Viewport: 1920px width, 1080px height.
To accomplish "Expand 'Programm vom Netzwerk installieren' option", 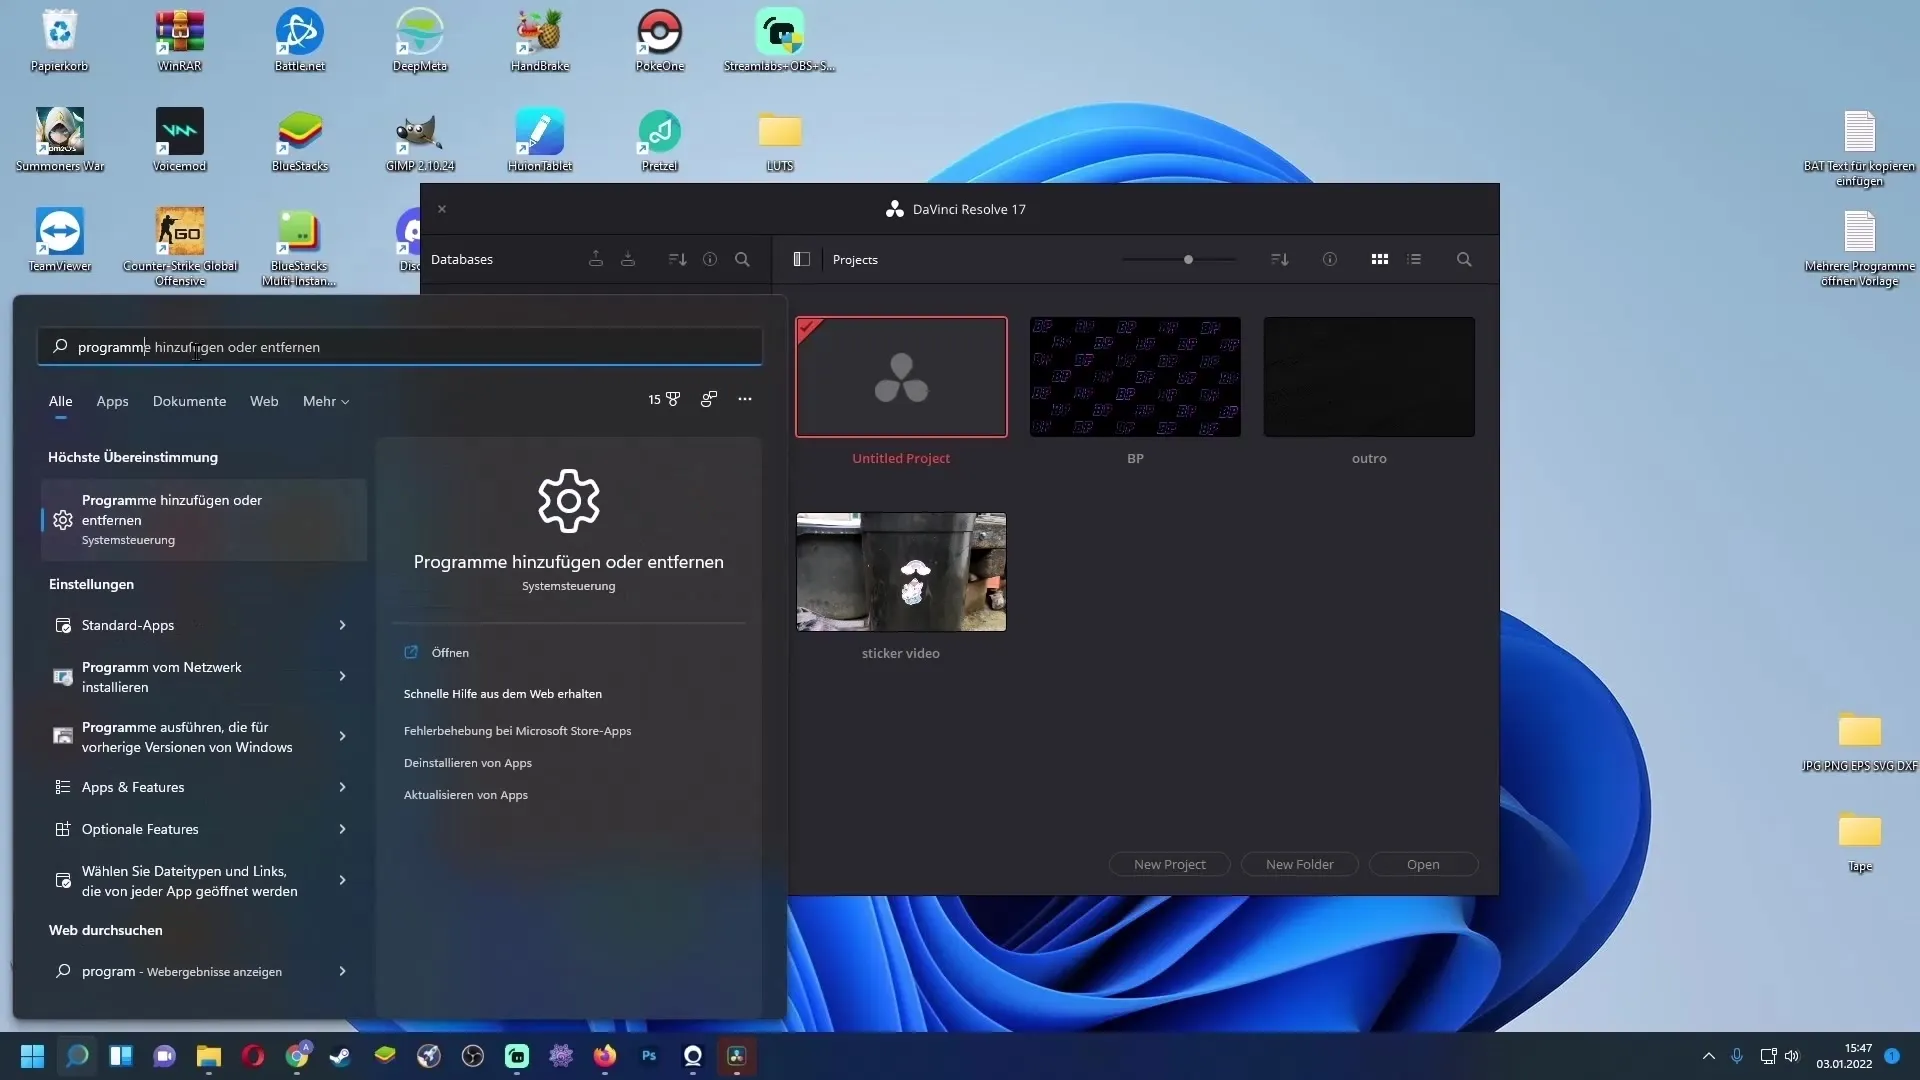I will point(342,675).
